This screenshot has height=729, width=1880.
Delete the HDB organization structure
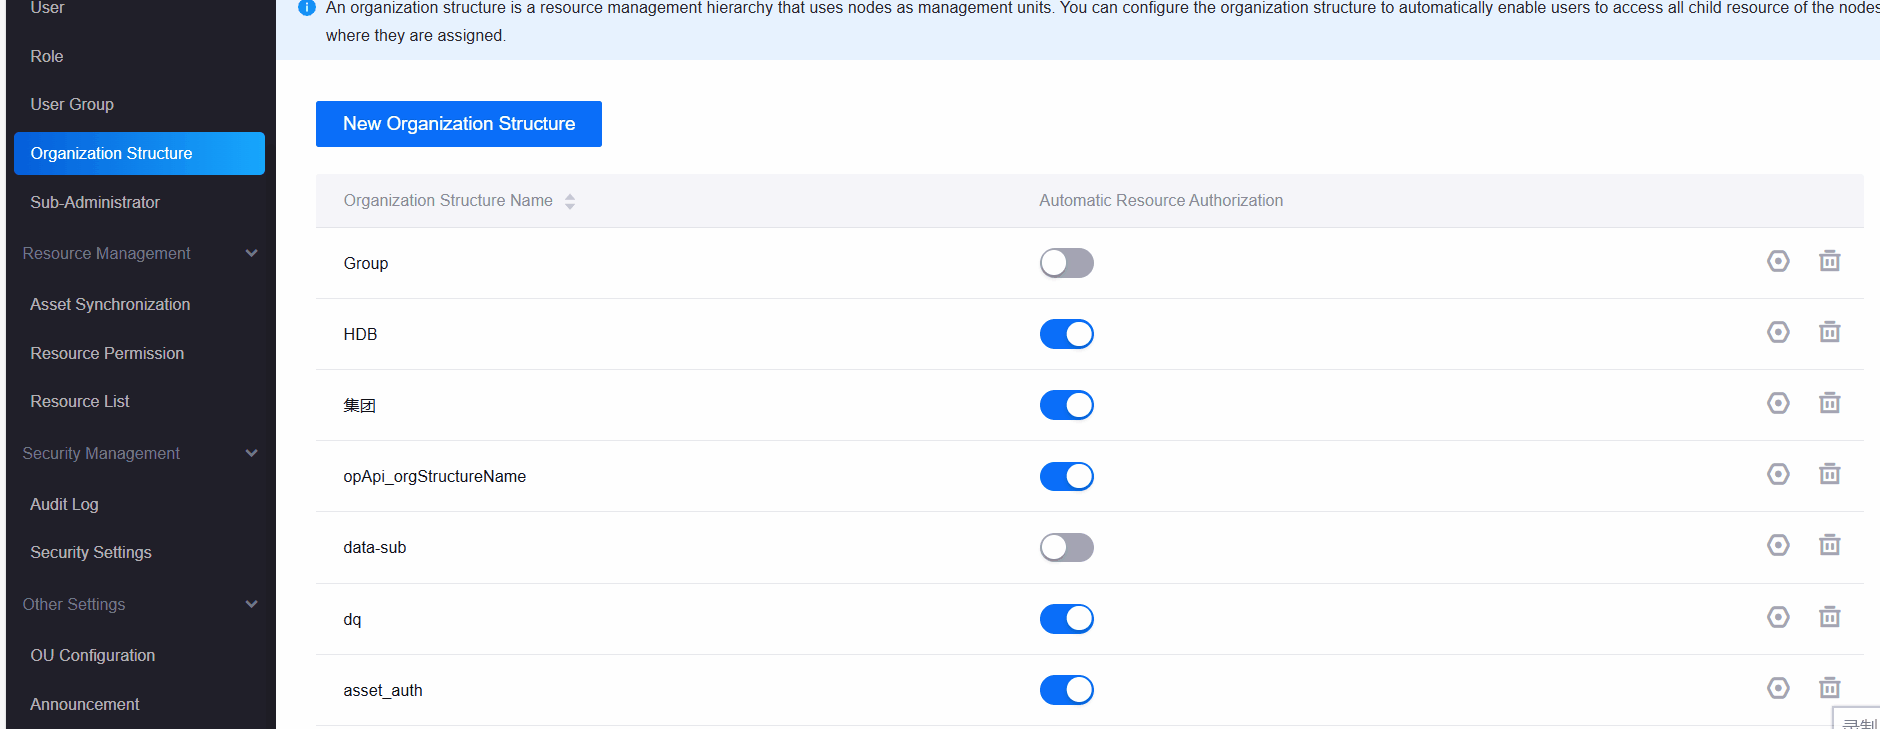click(1829, 332)
